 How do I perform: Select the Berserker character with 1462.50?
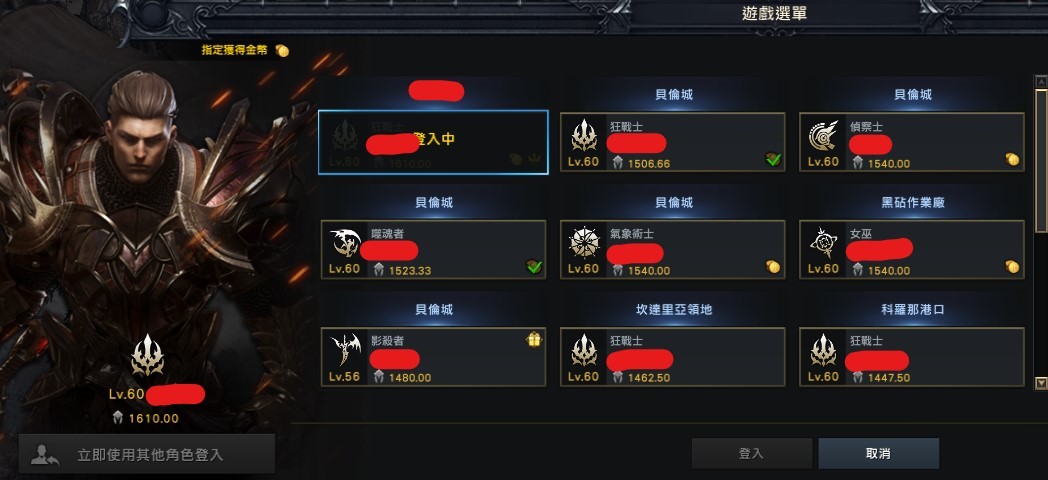tap(672, 356)
